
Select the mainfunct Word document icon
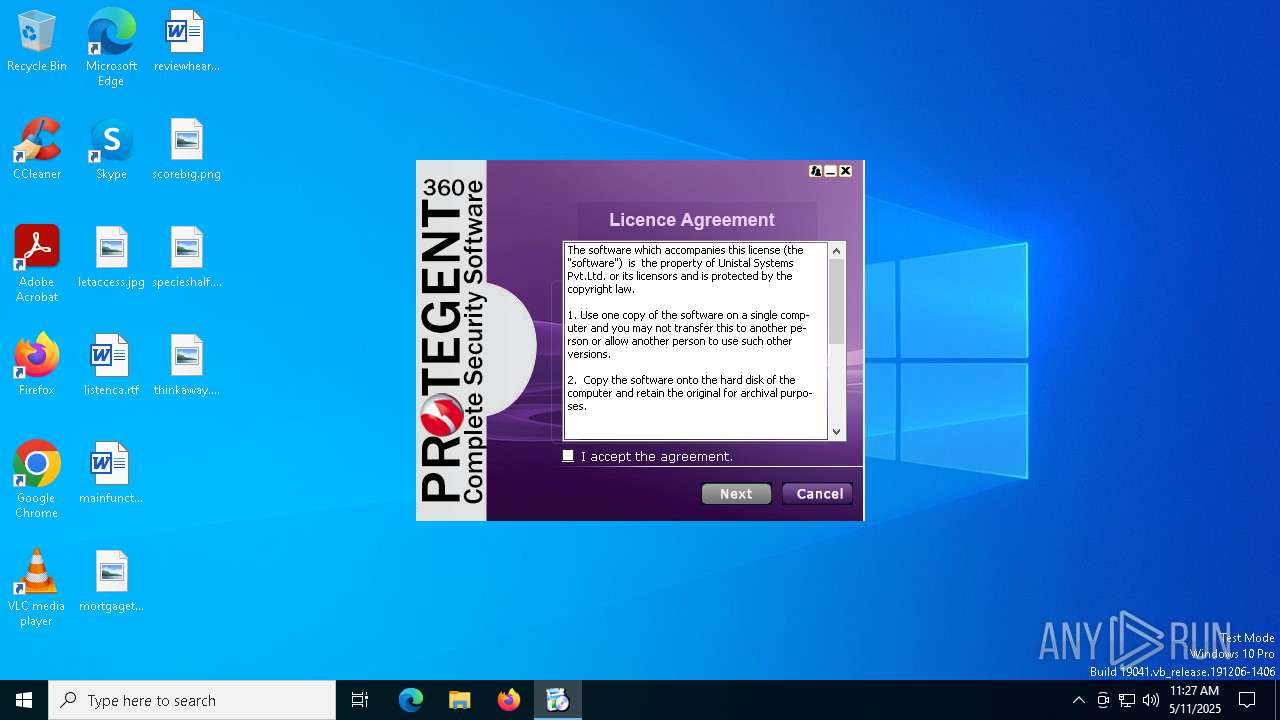[111, 474]
